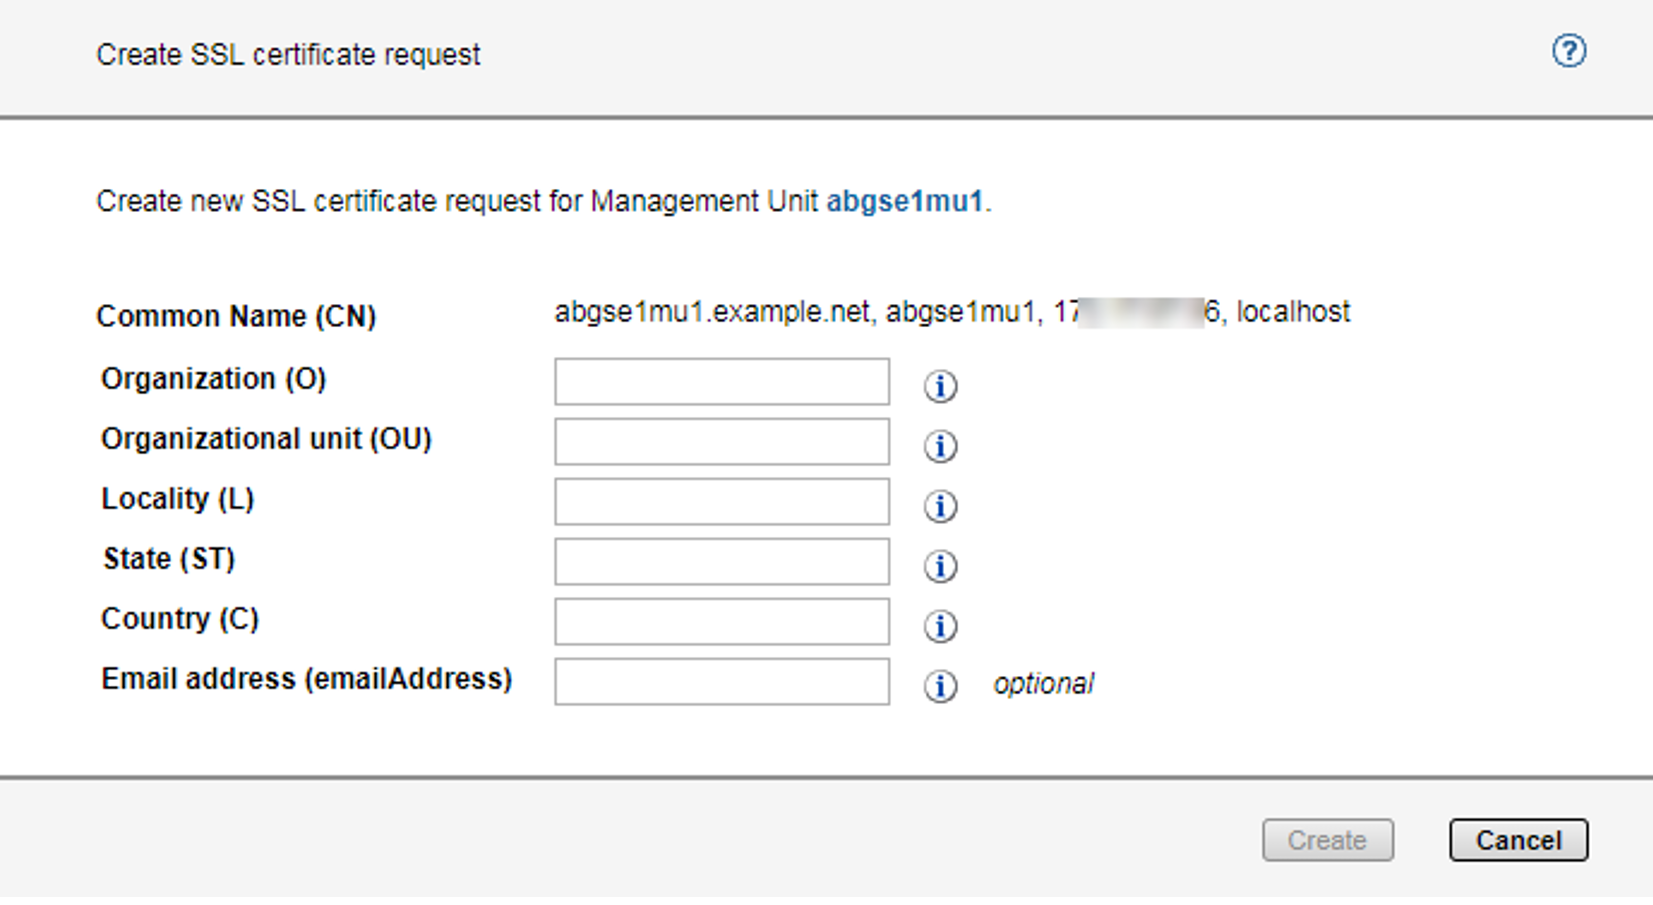Open info icon for Email address field
The width and height of the screenshot is (1653, 905).
coord(940,686)
